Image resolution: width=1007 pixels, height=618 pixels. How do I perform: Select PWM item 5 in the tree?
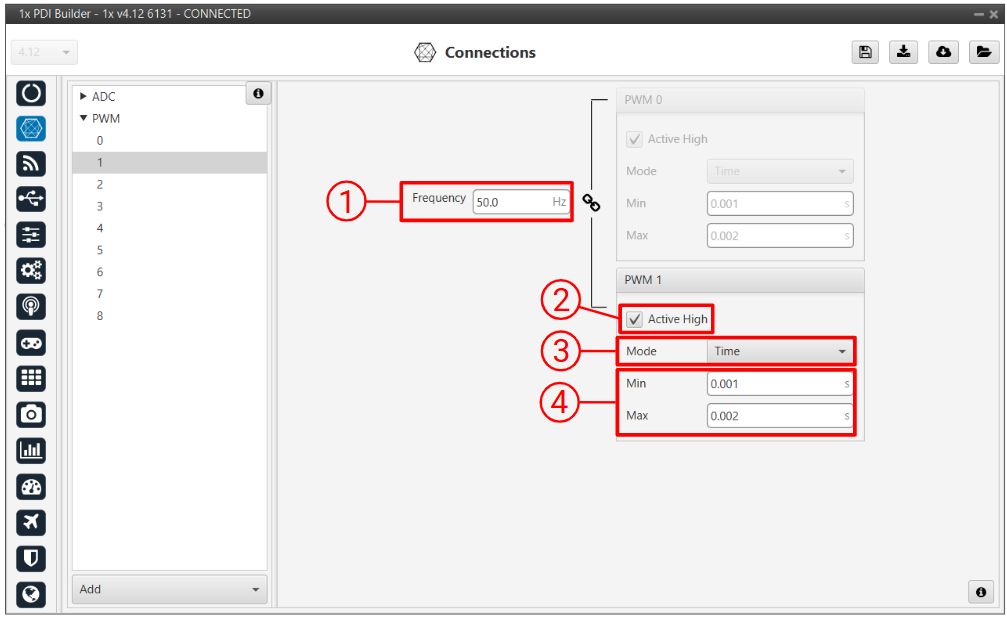[x=100, y=250]
